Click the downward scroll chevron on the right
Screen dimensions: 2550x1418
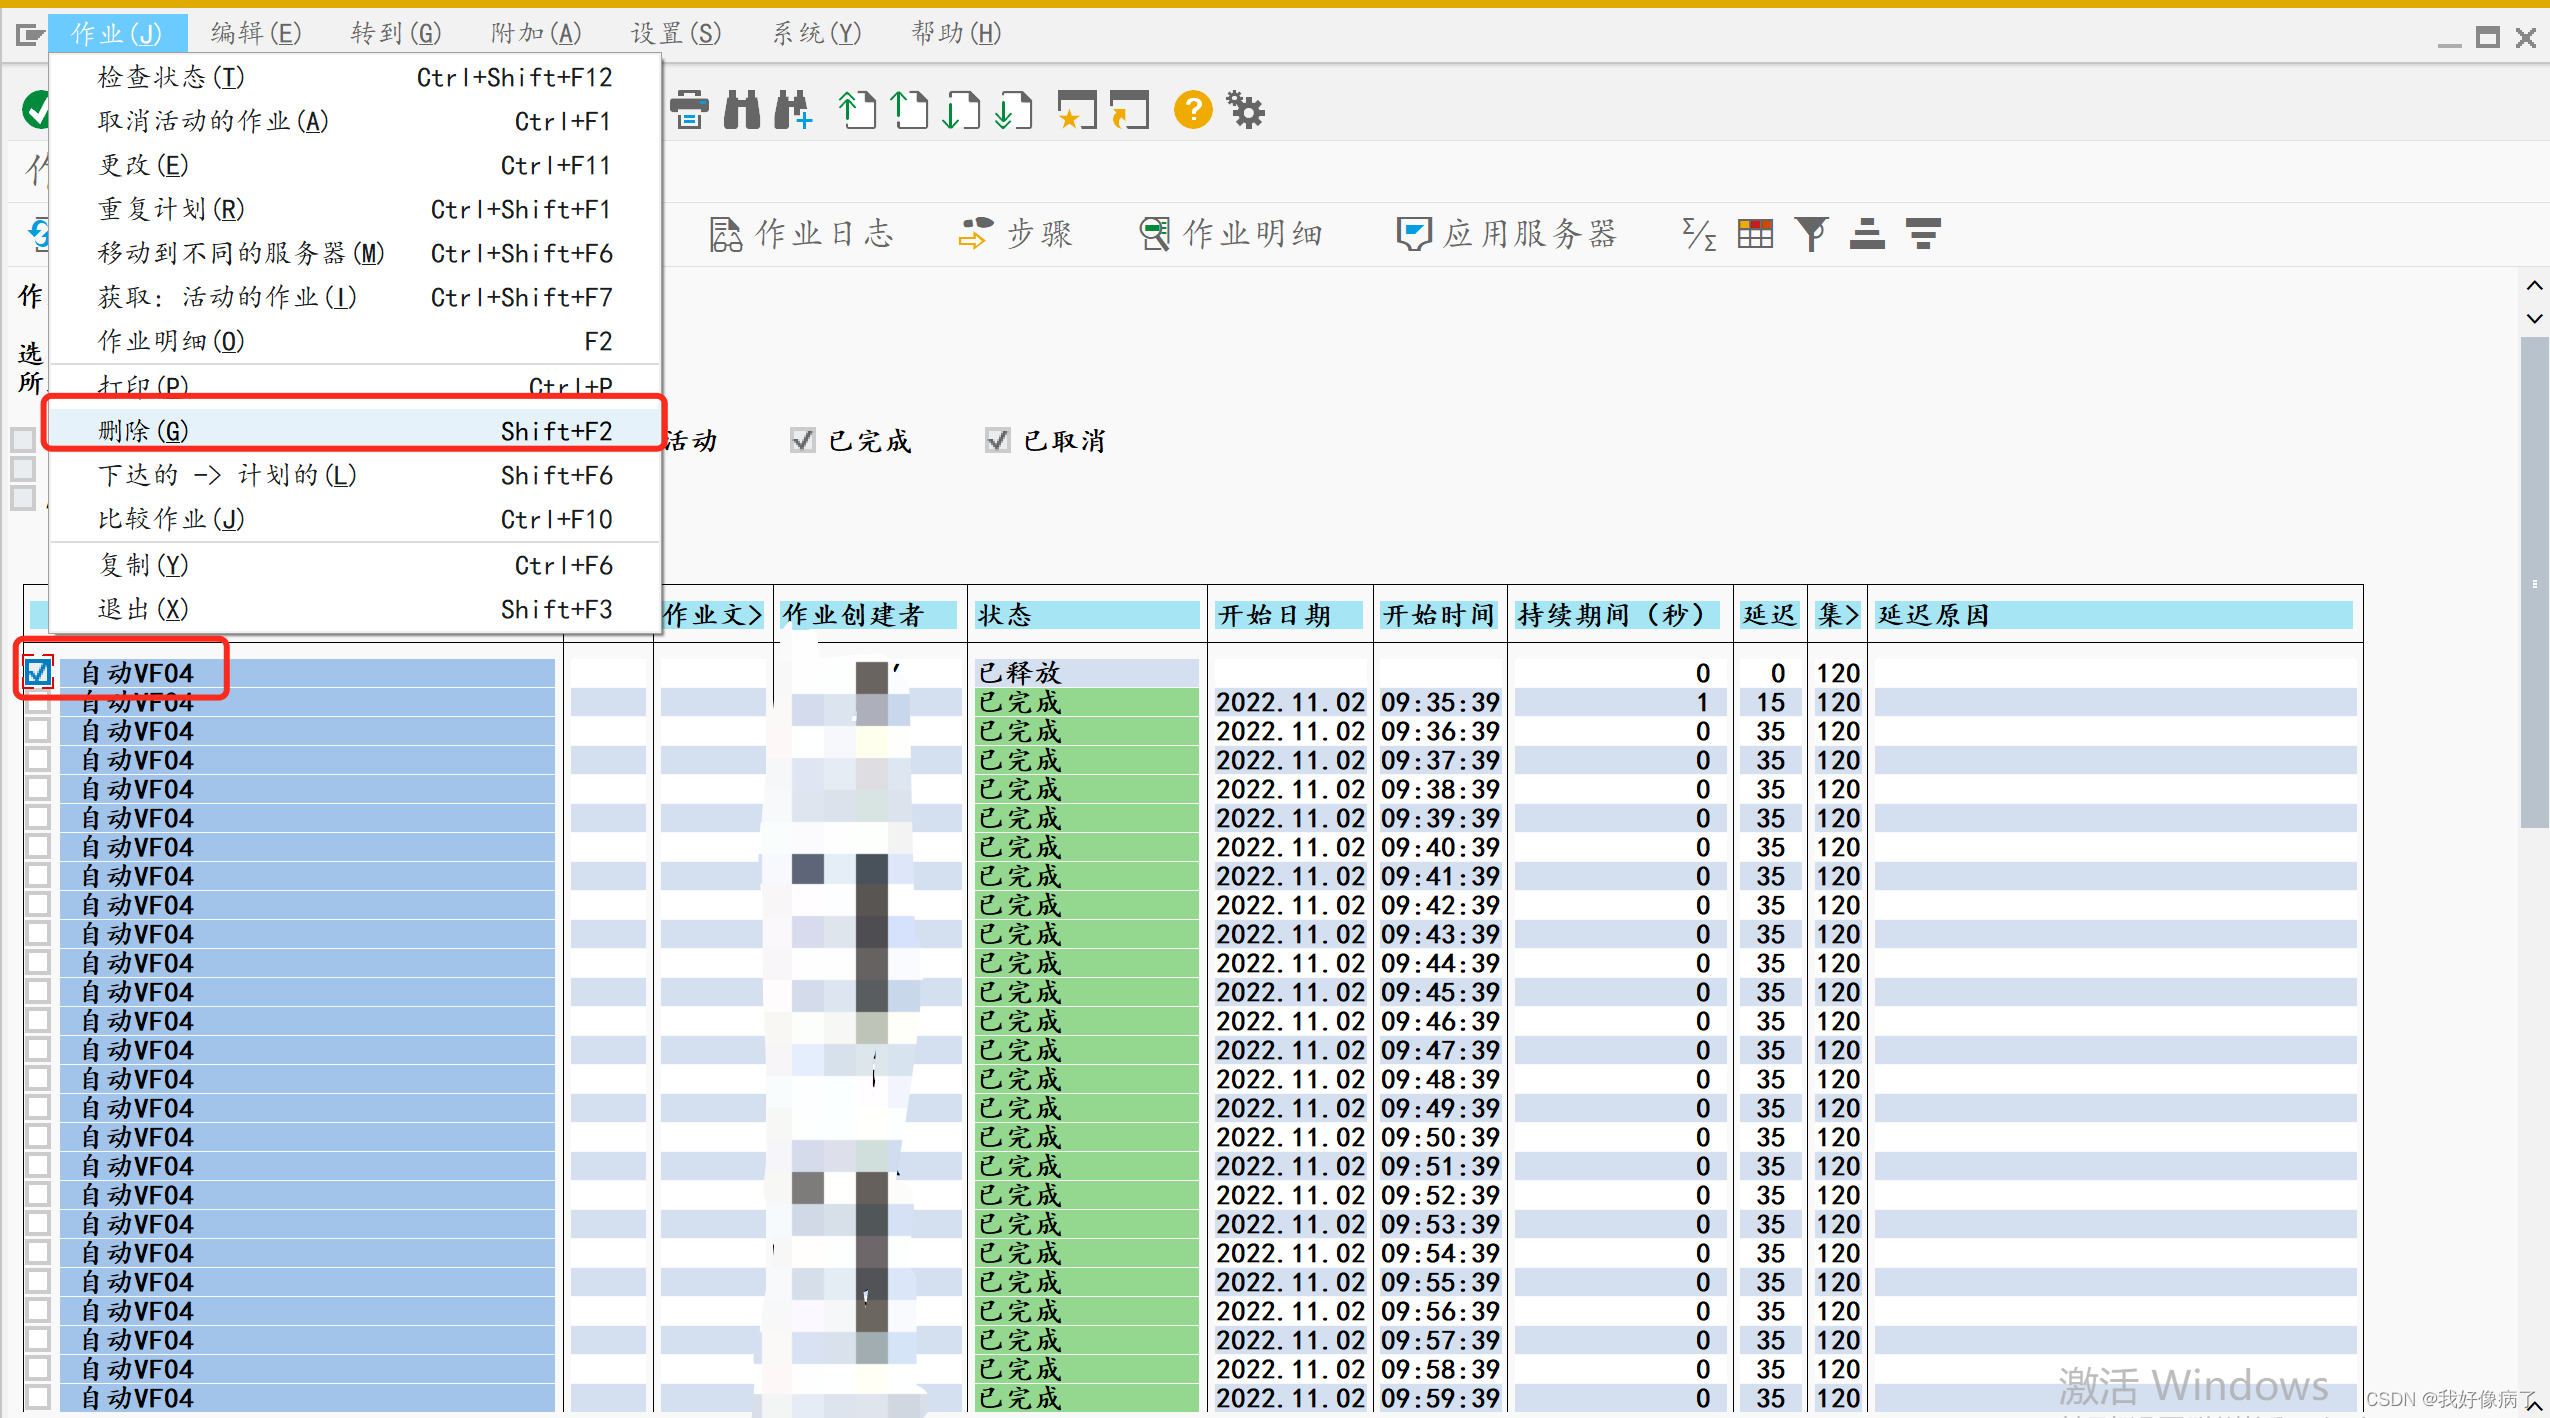coord(2534,319)
